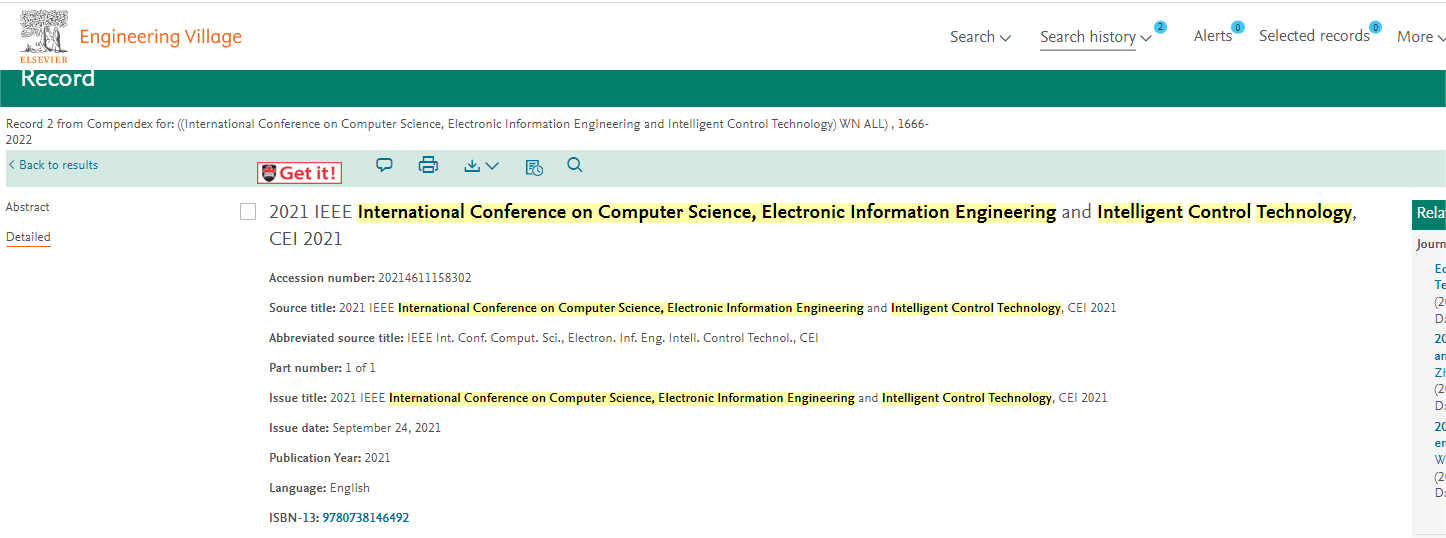Click the Alerts count badge
Image resolution: width=1446 pixels, height=538 pixels.
[1238, 27]
